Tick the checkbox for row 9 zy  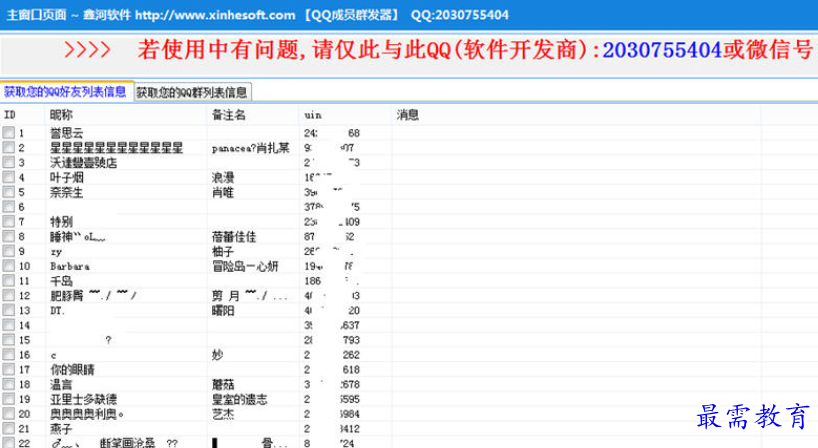8,251
